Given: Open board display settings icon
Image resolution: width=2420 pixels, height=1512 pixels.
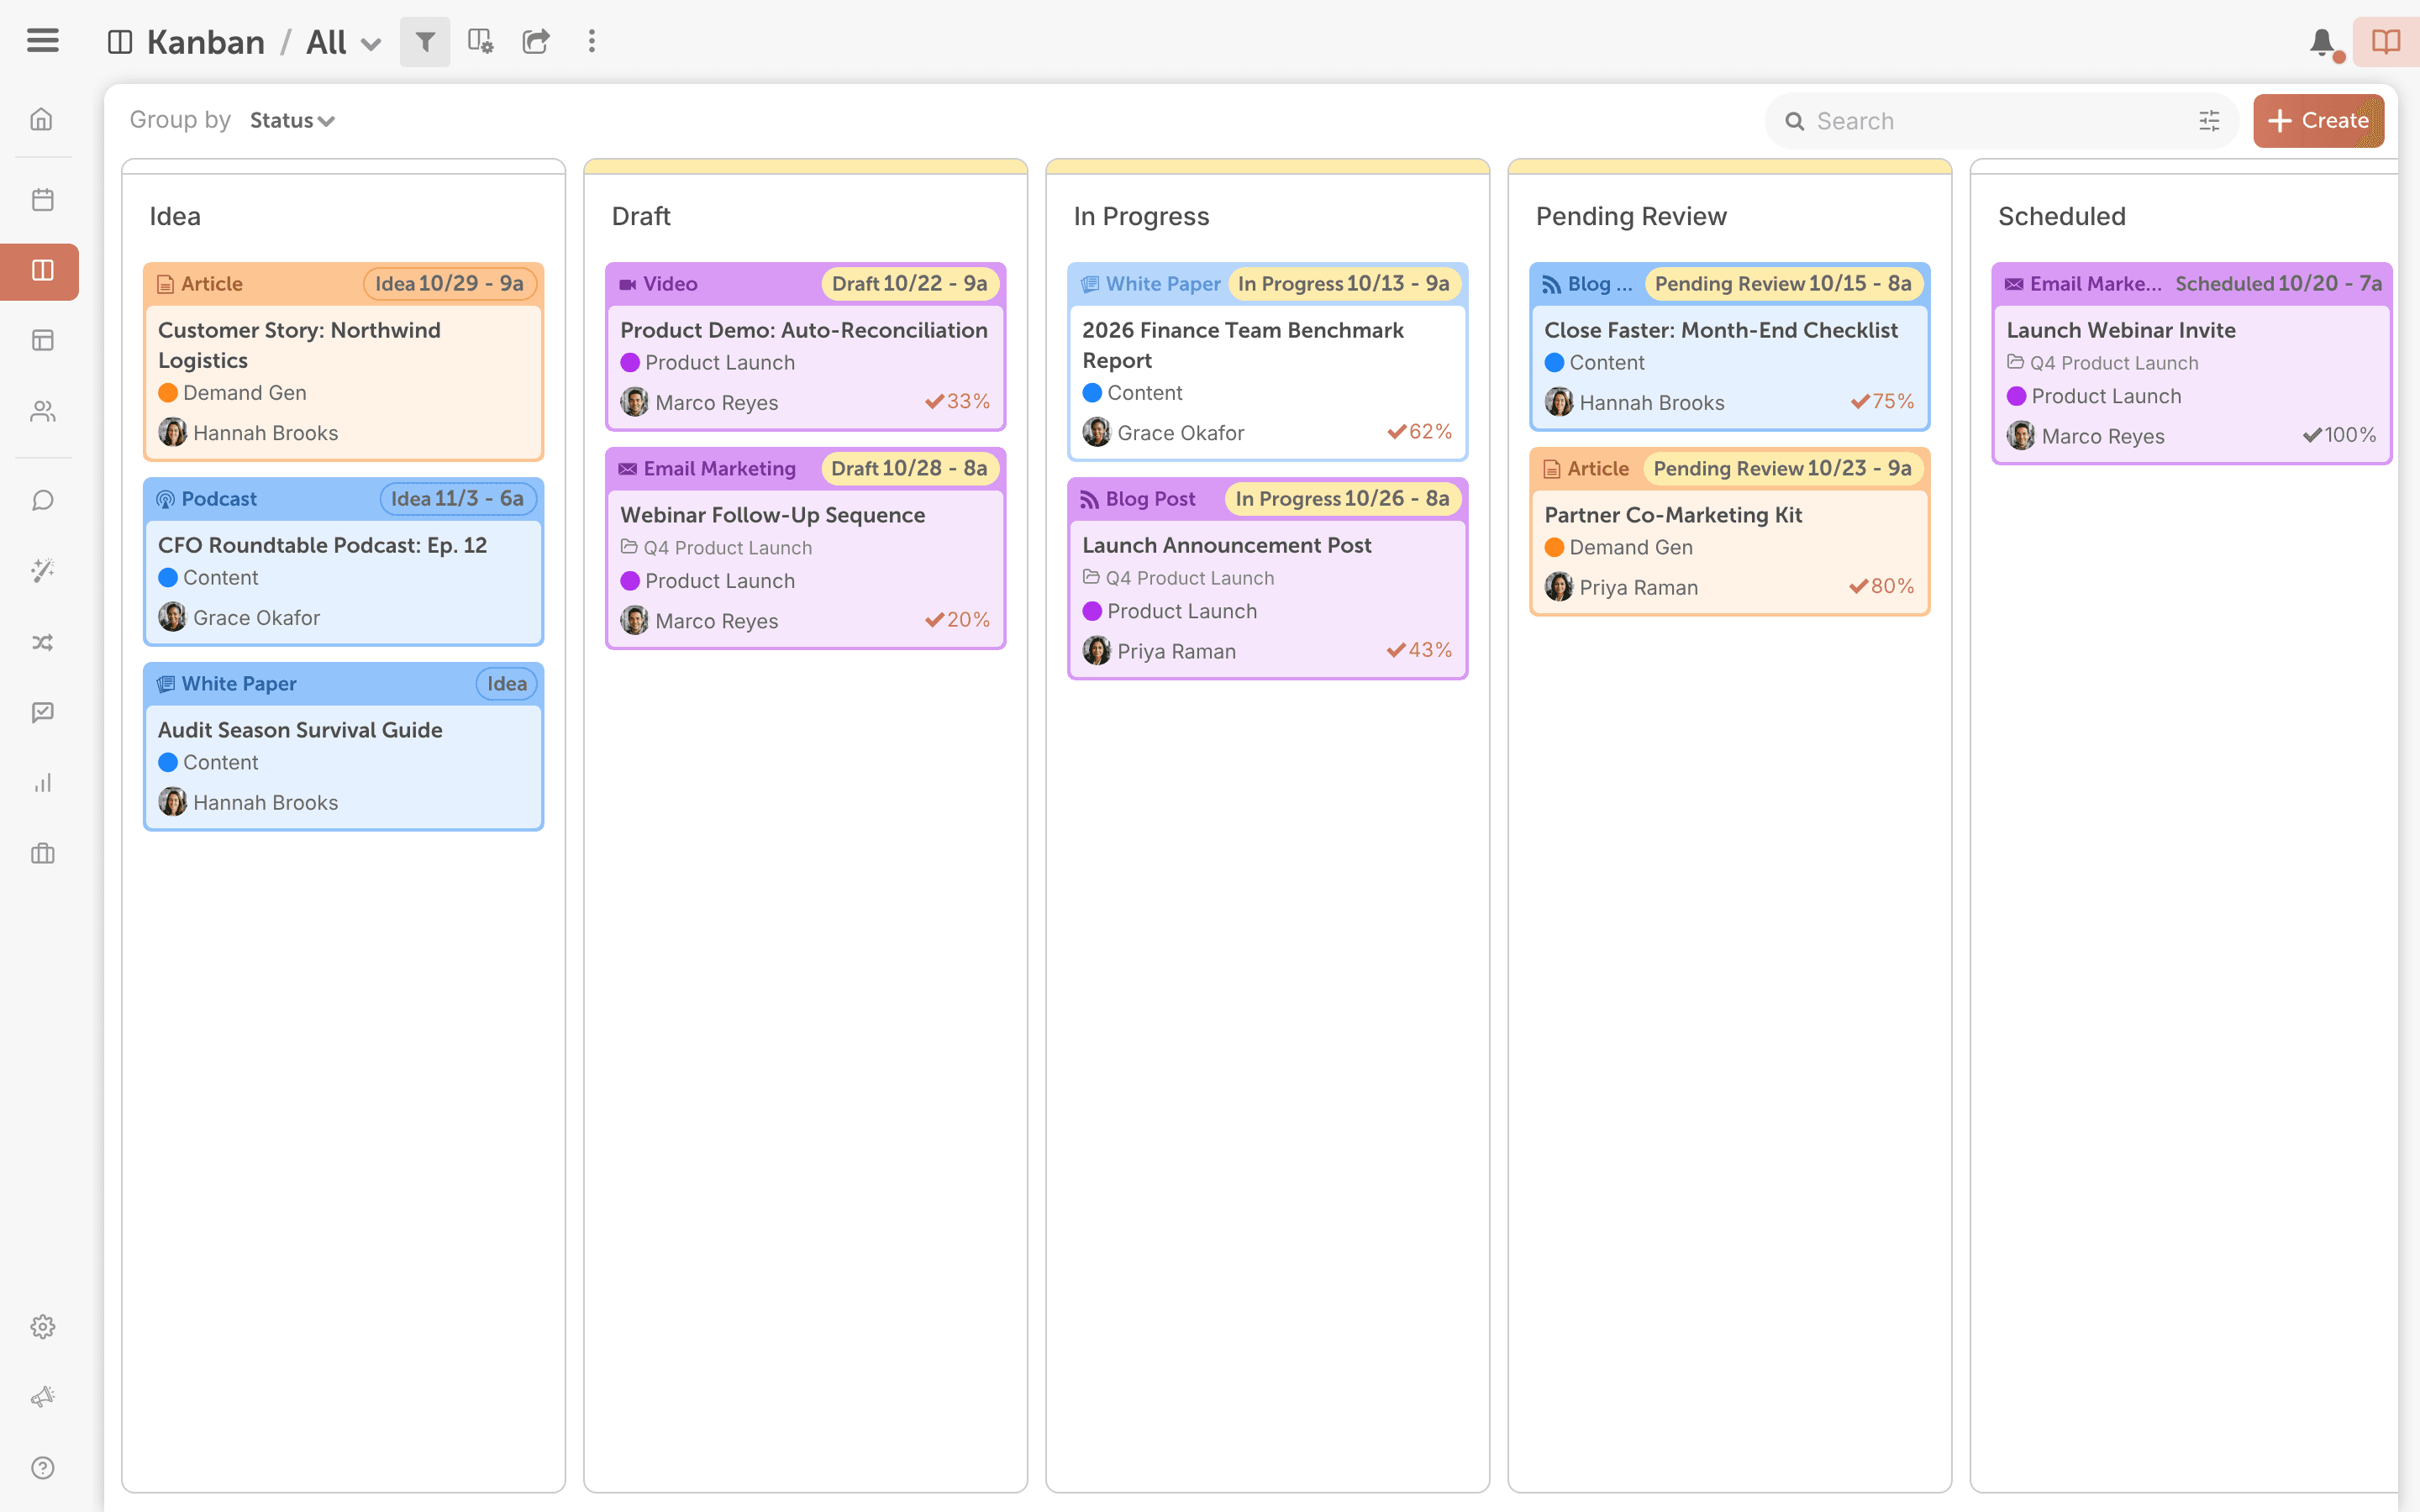Looking at the screenshot, I should click(480, 42).
